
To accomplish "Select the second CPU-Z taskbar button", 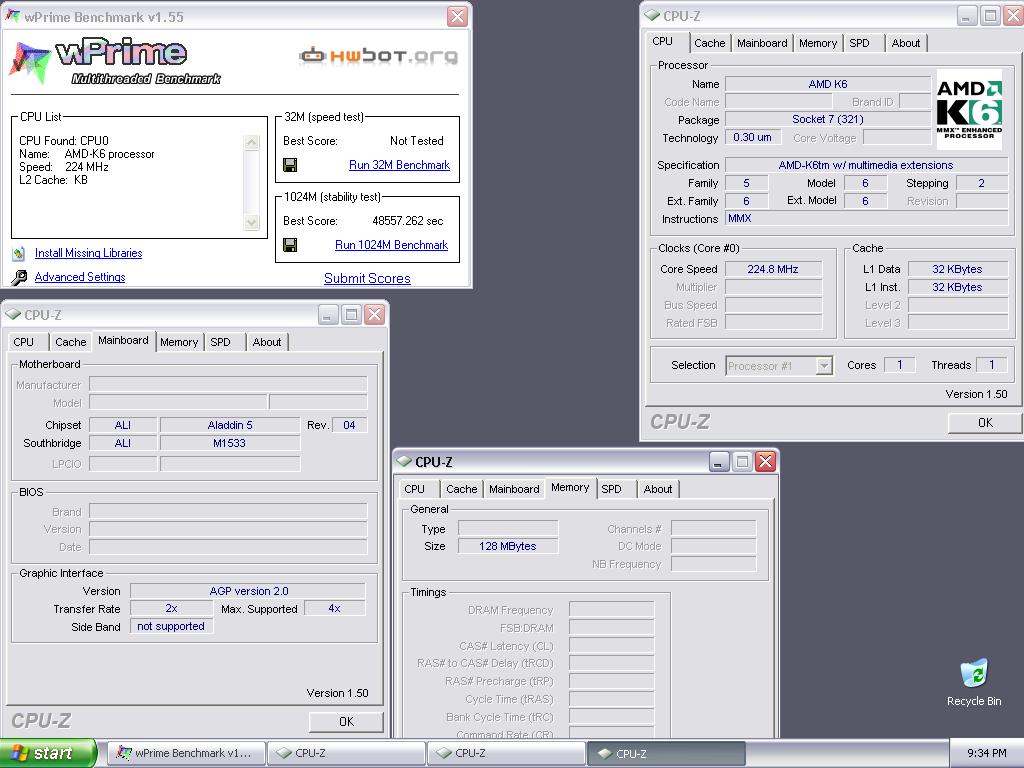I will click(507, 753).
